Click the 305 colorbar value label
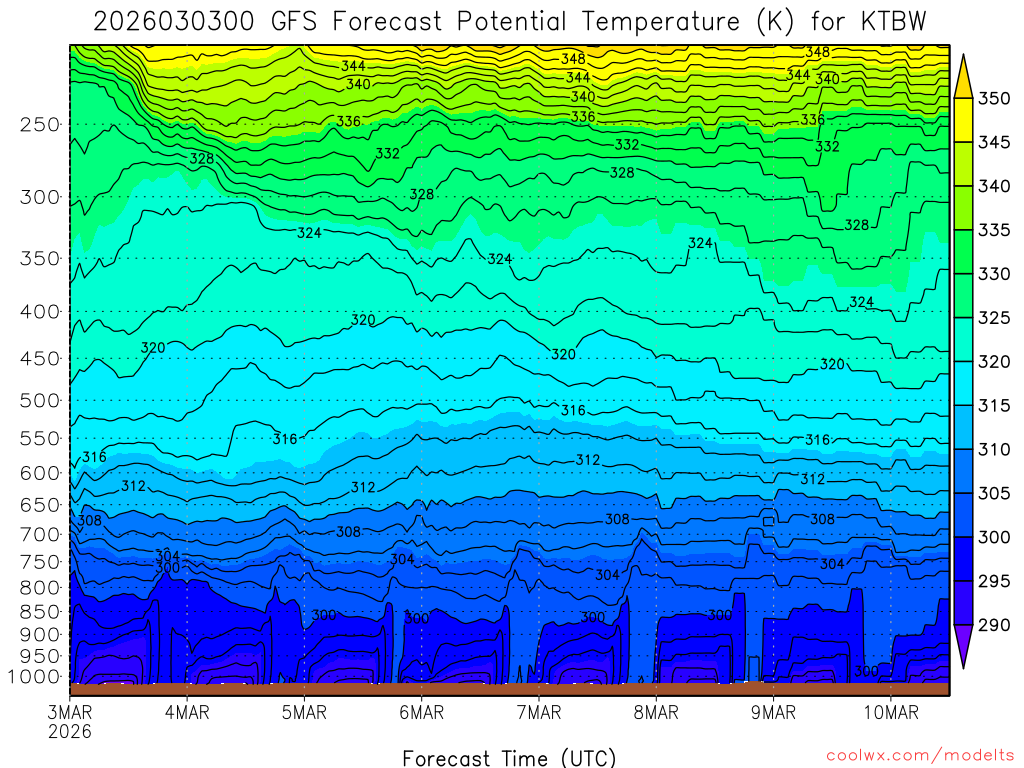This screenshot has height=768, width=1024. point(994,493)
